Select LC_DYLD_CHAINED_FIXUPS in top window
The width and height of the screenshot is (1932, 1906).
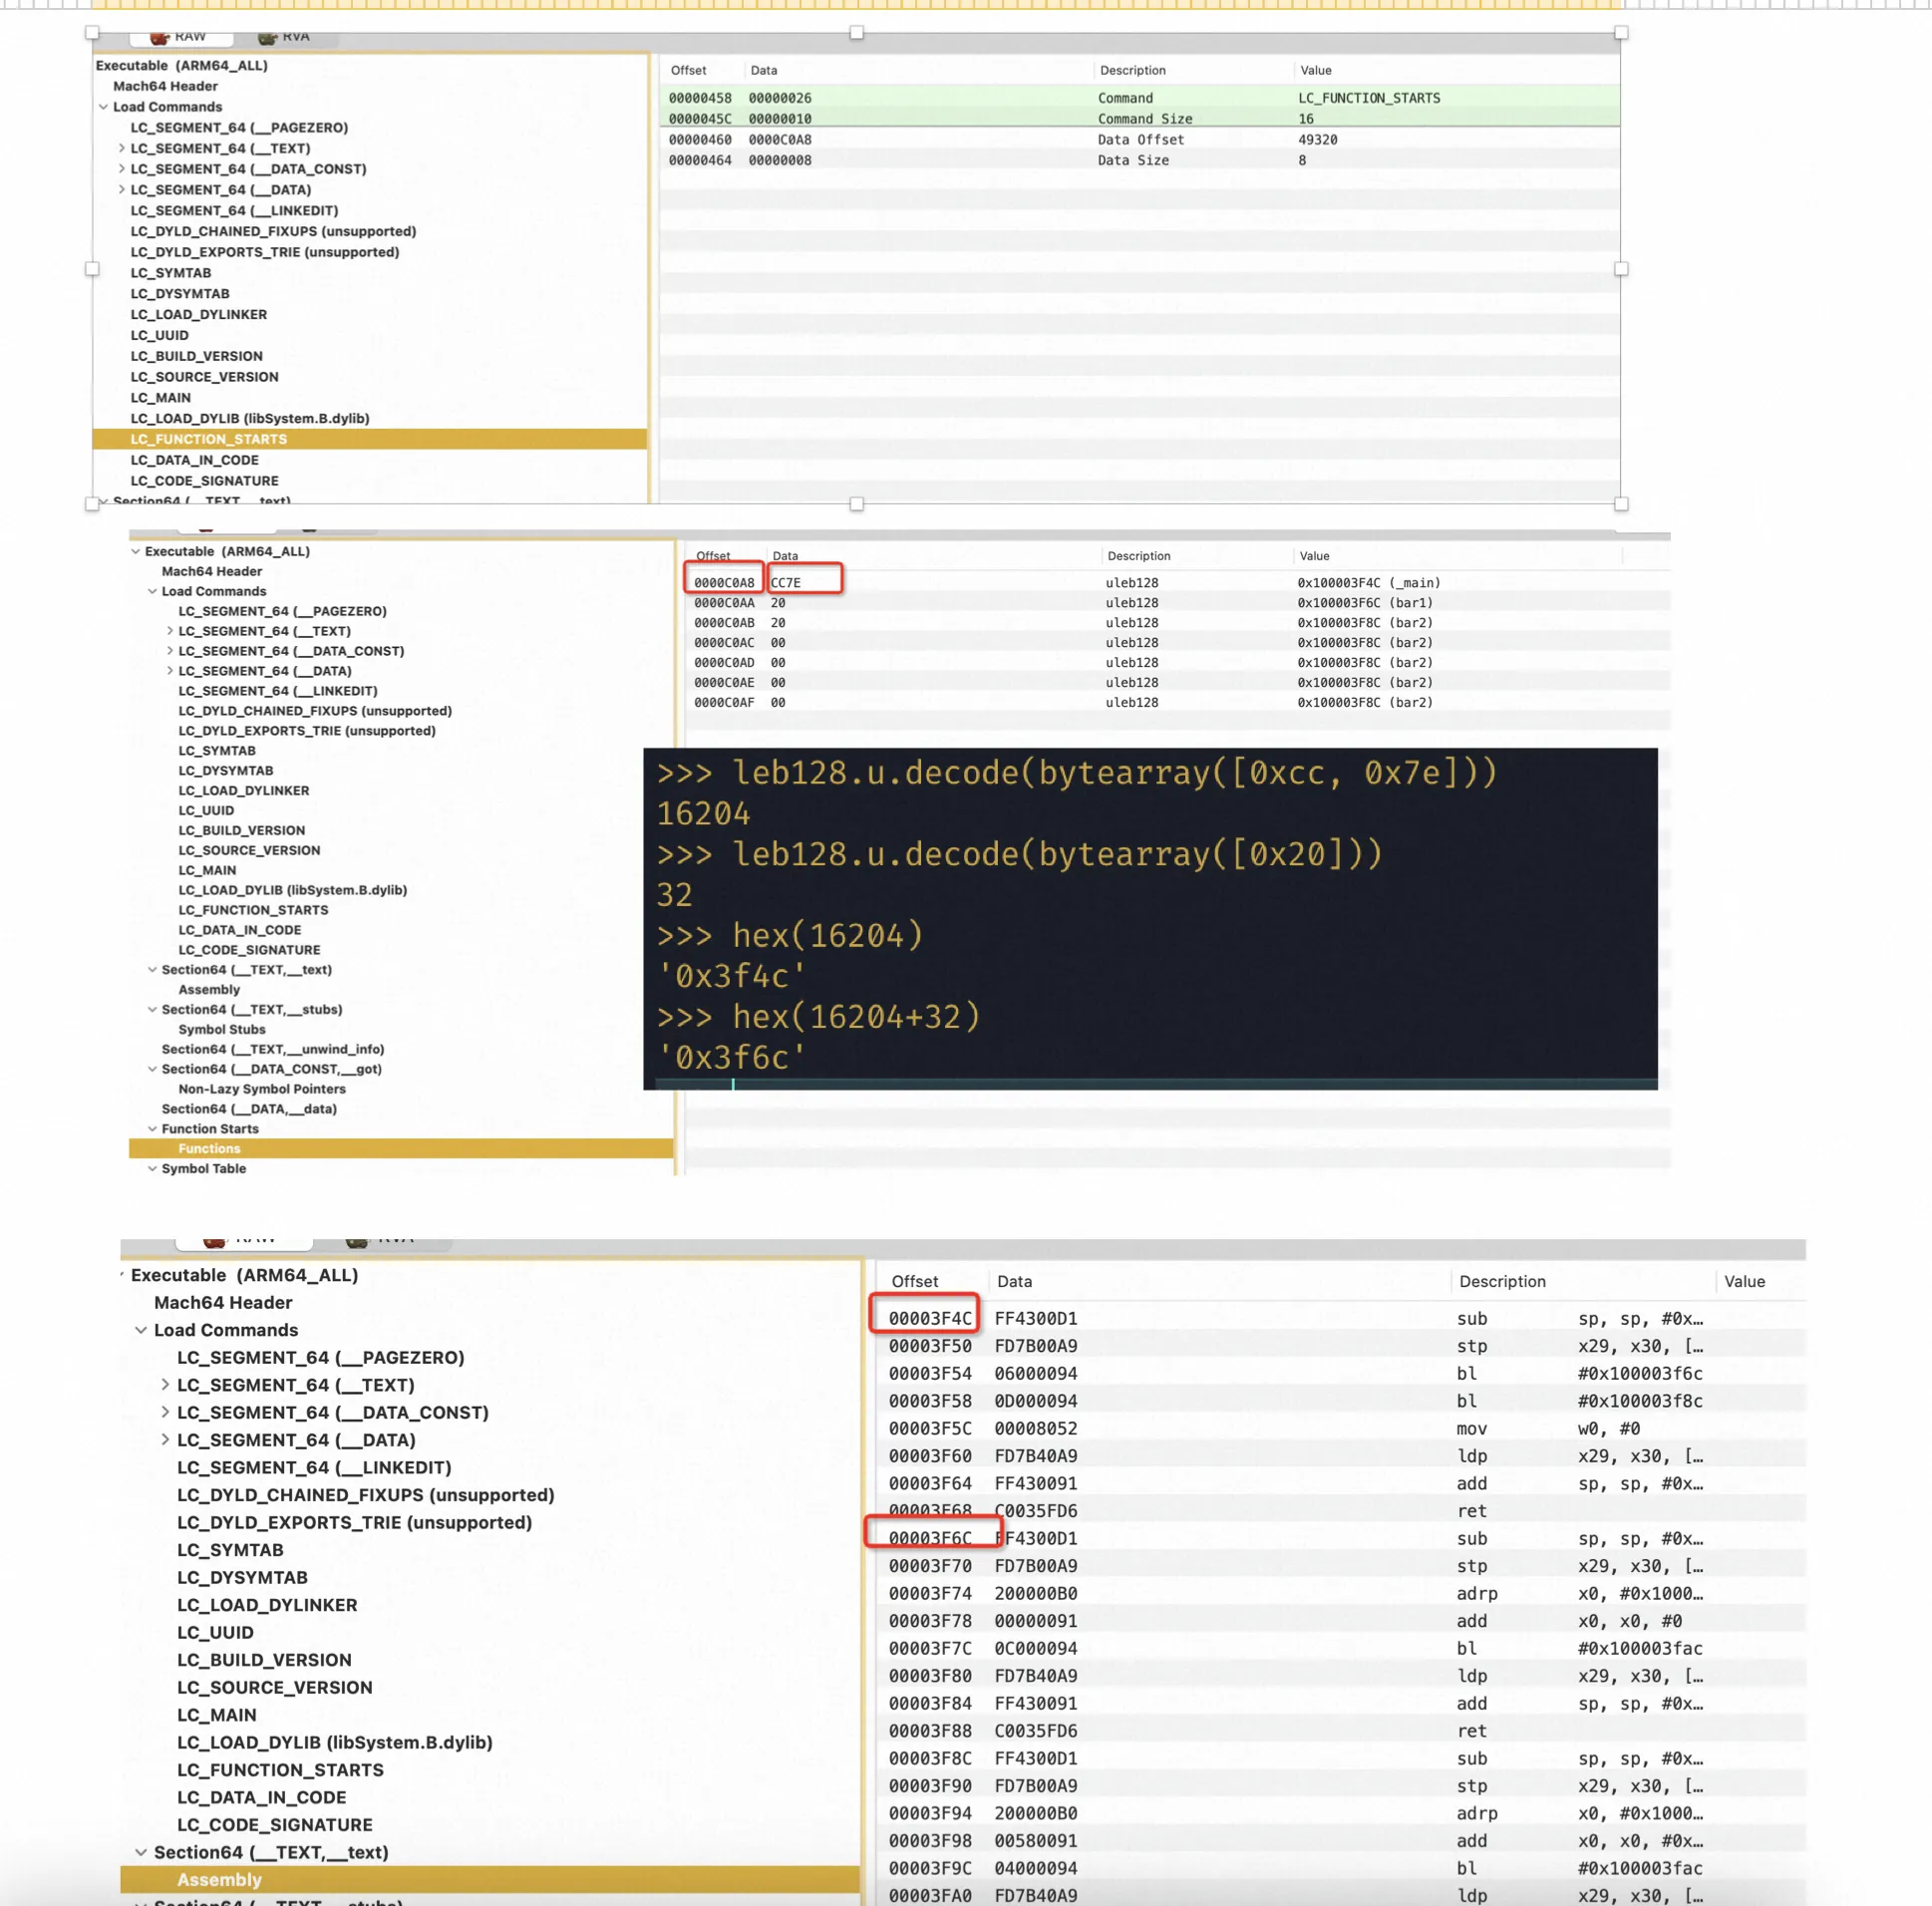tap(273, 231)
